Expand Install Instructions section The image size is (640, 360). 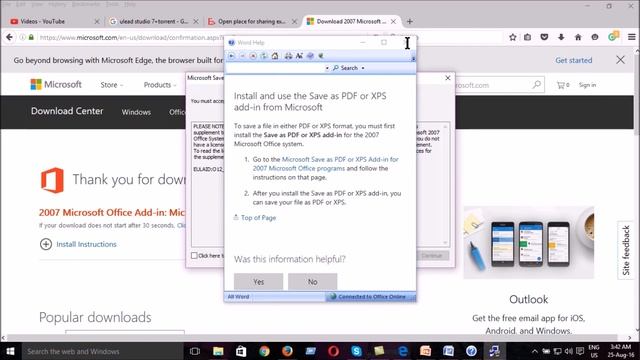(x=78, y=244)
